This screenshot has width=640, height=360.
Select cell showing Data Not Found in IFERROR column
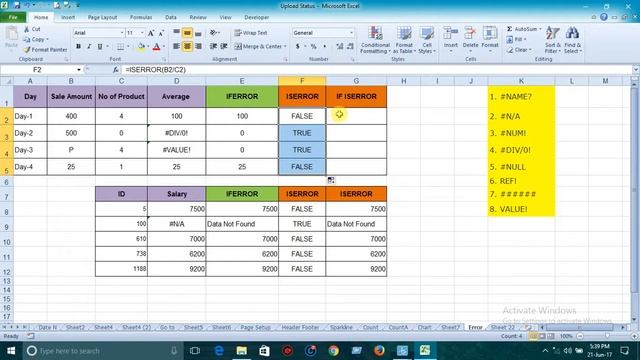242,224
